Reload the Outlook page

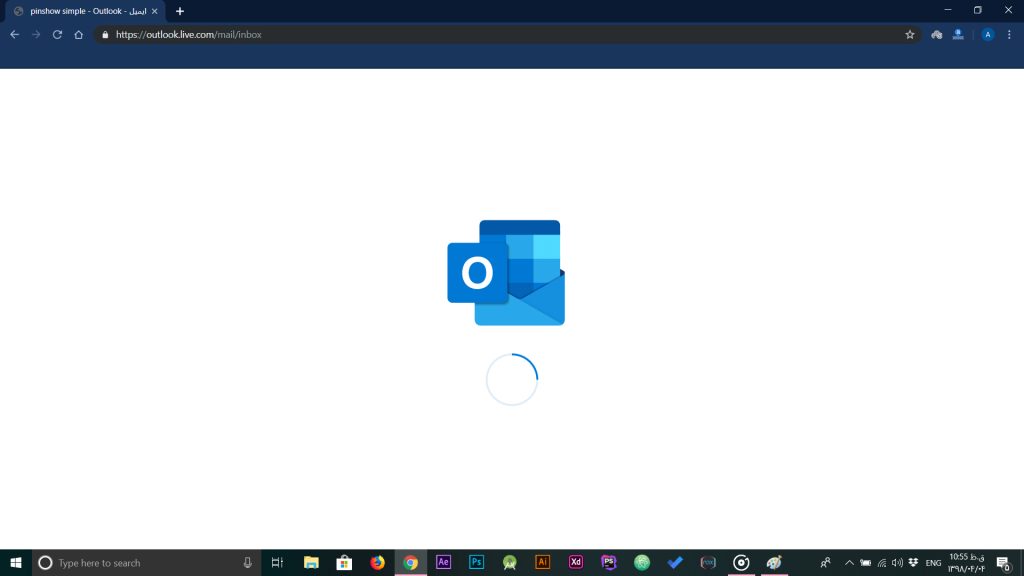(x=57, y=34)
